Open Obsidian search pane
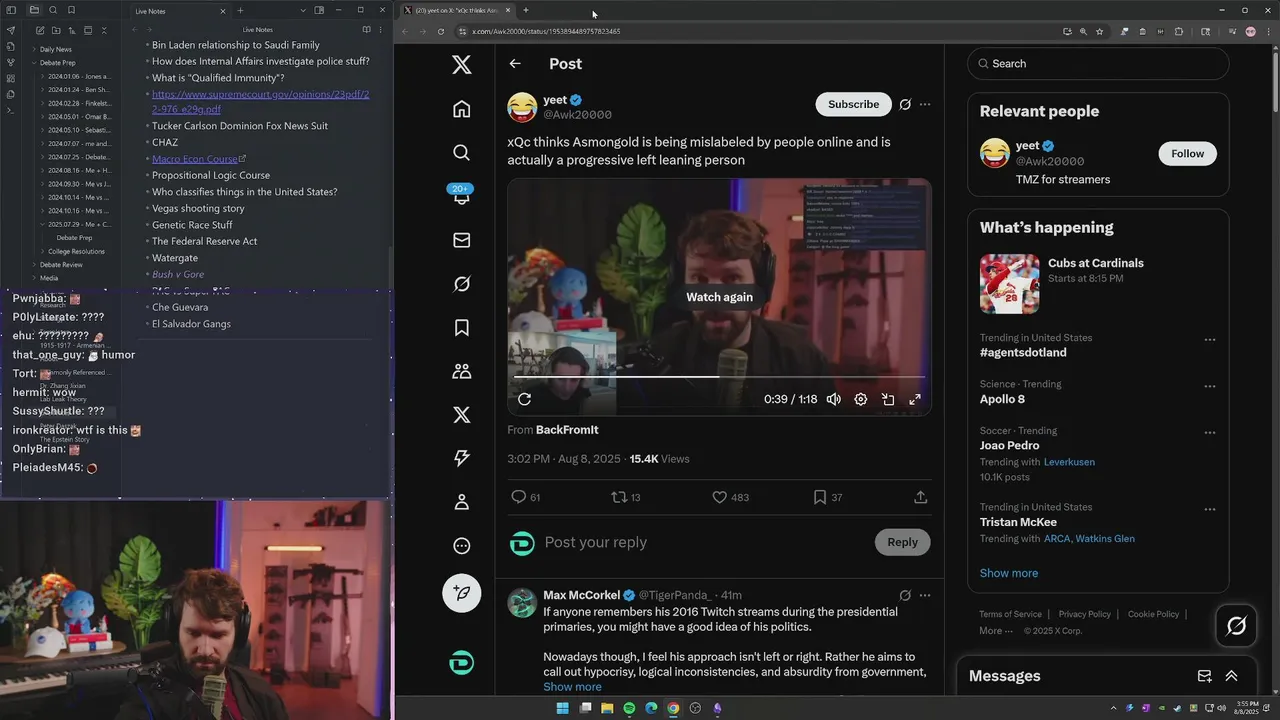 [x=53, y=10]
